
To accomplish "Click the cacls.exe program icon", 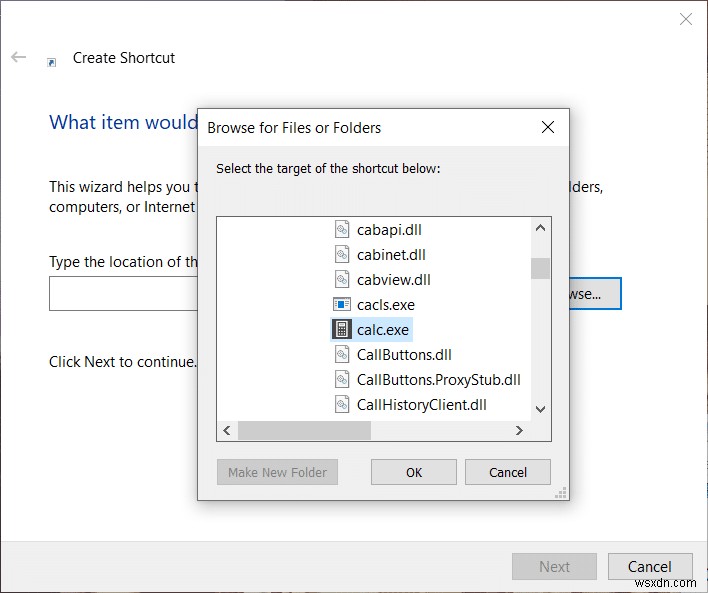I will pyautogui.click(x=342, y=305).
